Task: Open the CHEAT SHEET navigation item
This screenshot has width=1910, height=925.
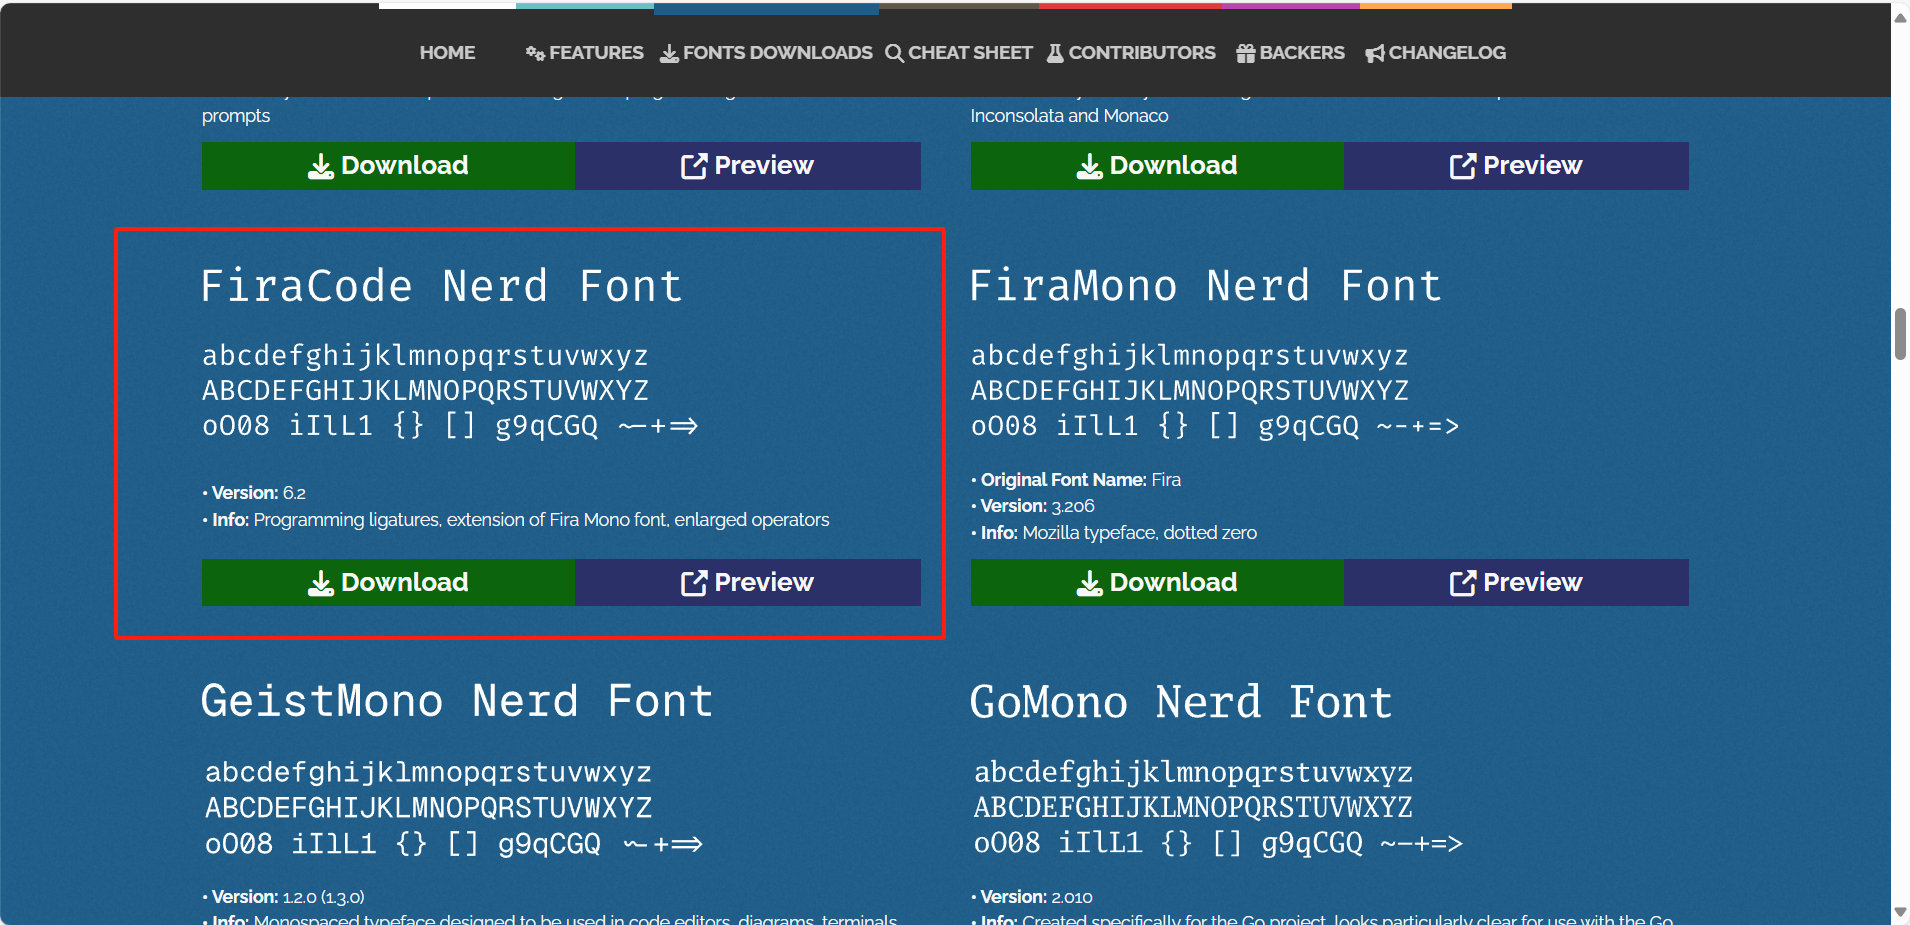Action: point(959,53)
